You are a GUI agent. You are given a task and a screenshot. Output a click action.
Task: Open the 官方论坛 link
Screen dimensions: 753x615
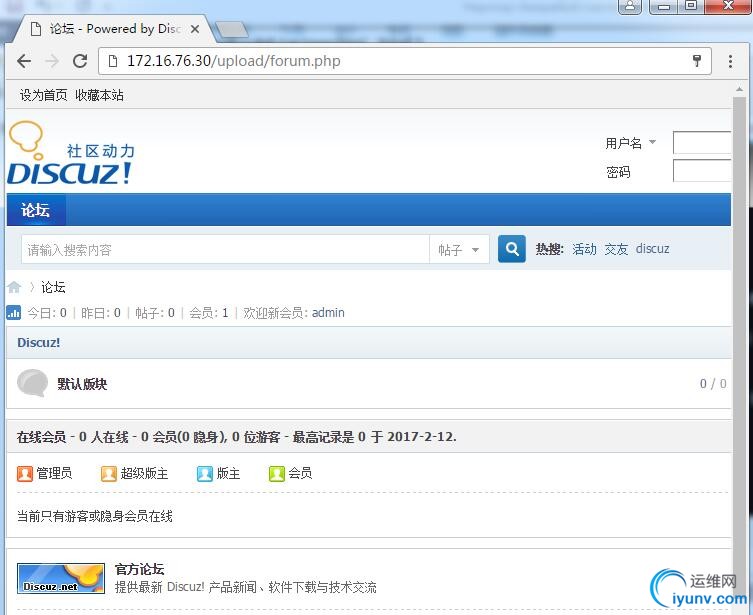(x=140, y=569)
